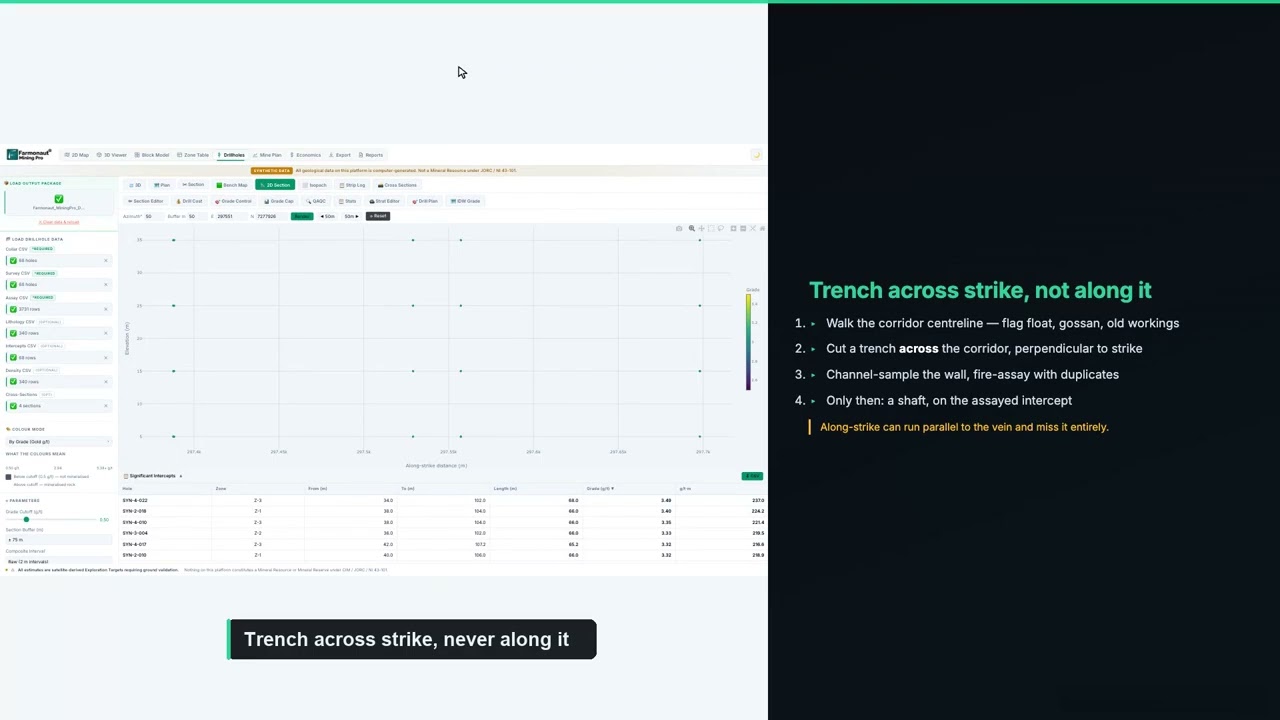Collapse the Parameters section

pos(23,500)
